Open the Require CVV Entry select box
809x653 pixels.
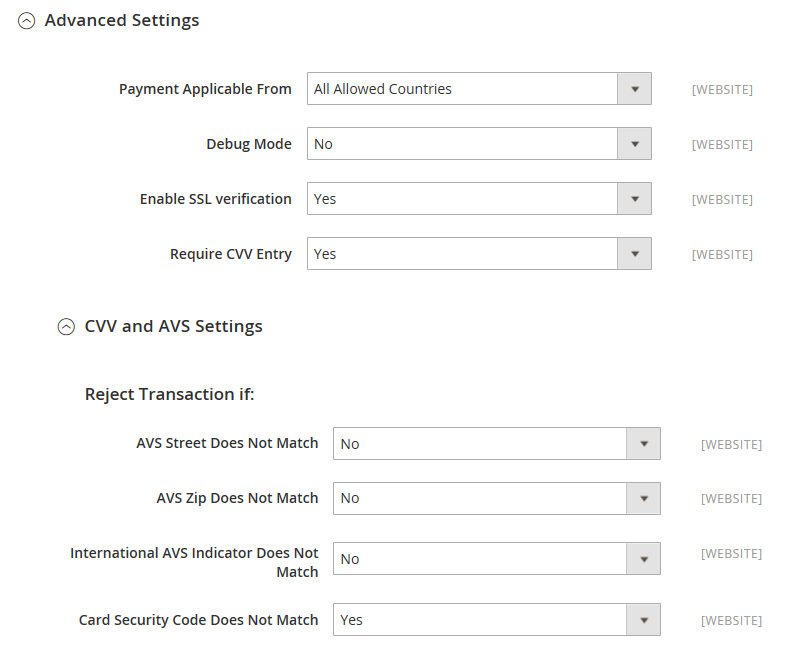point(479,254)
